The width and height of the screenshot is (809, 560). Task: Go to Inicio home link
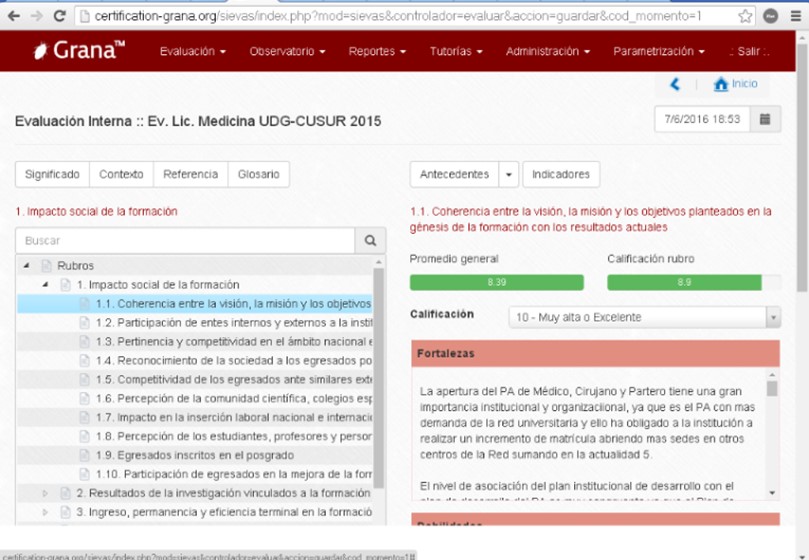tap(735, 85)
